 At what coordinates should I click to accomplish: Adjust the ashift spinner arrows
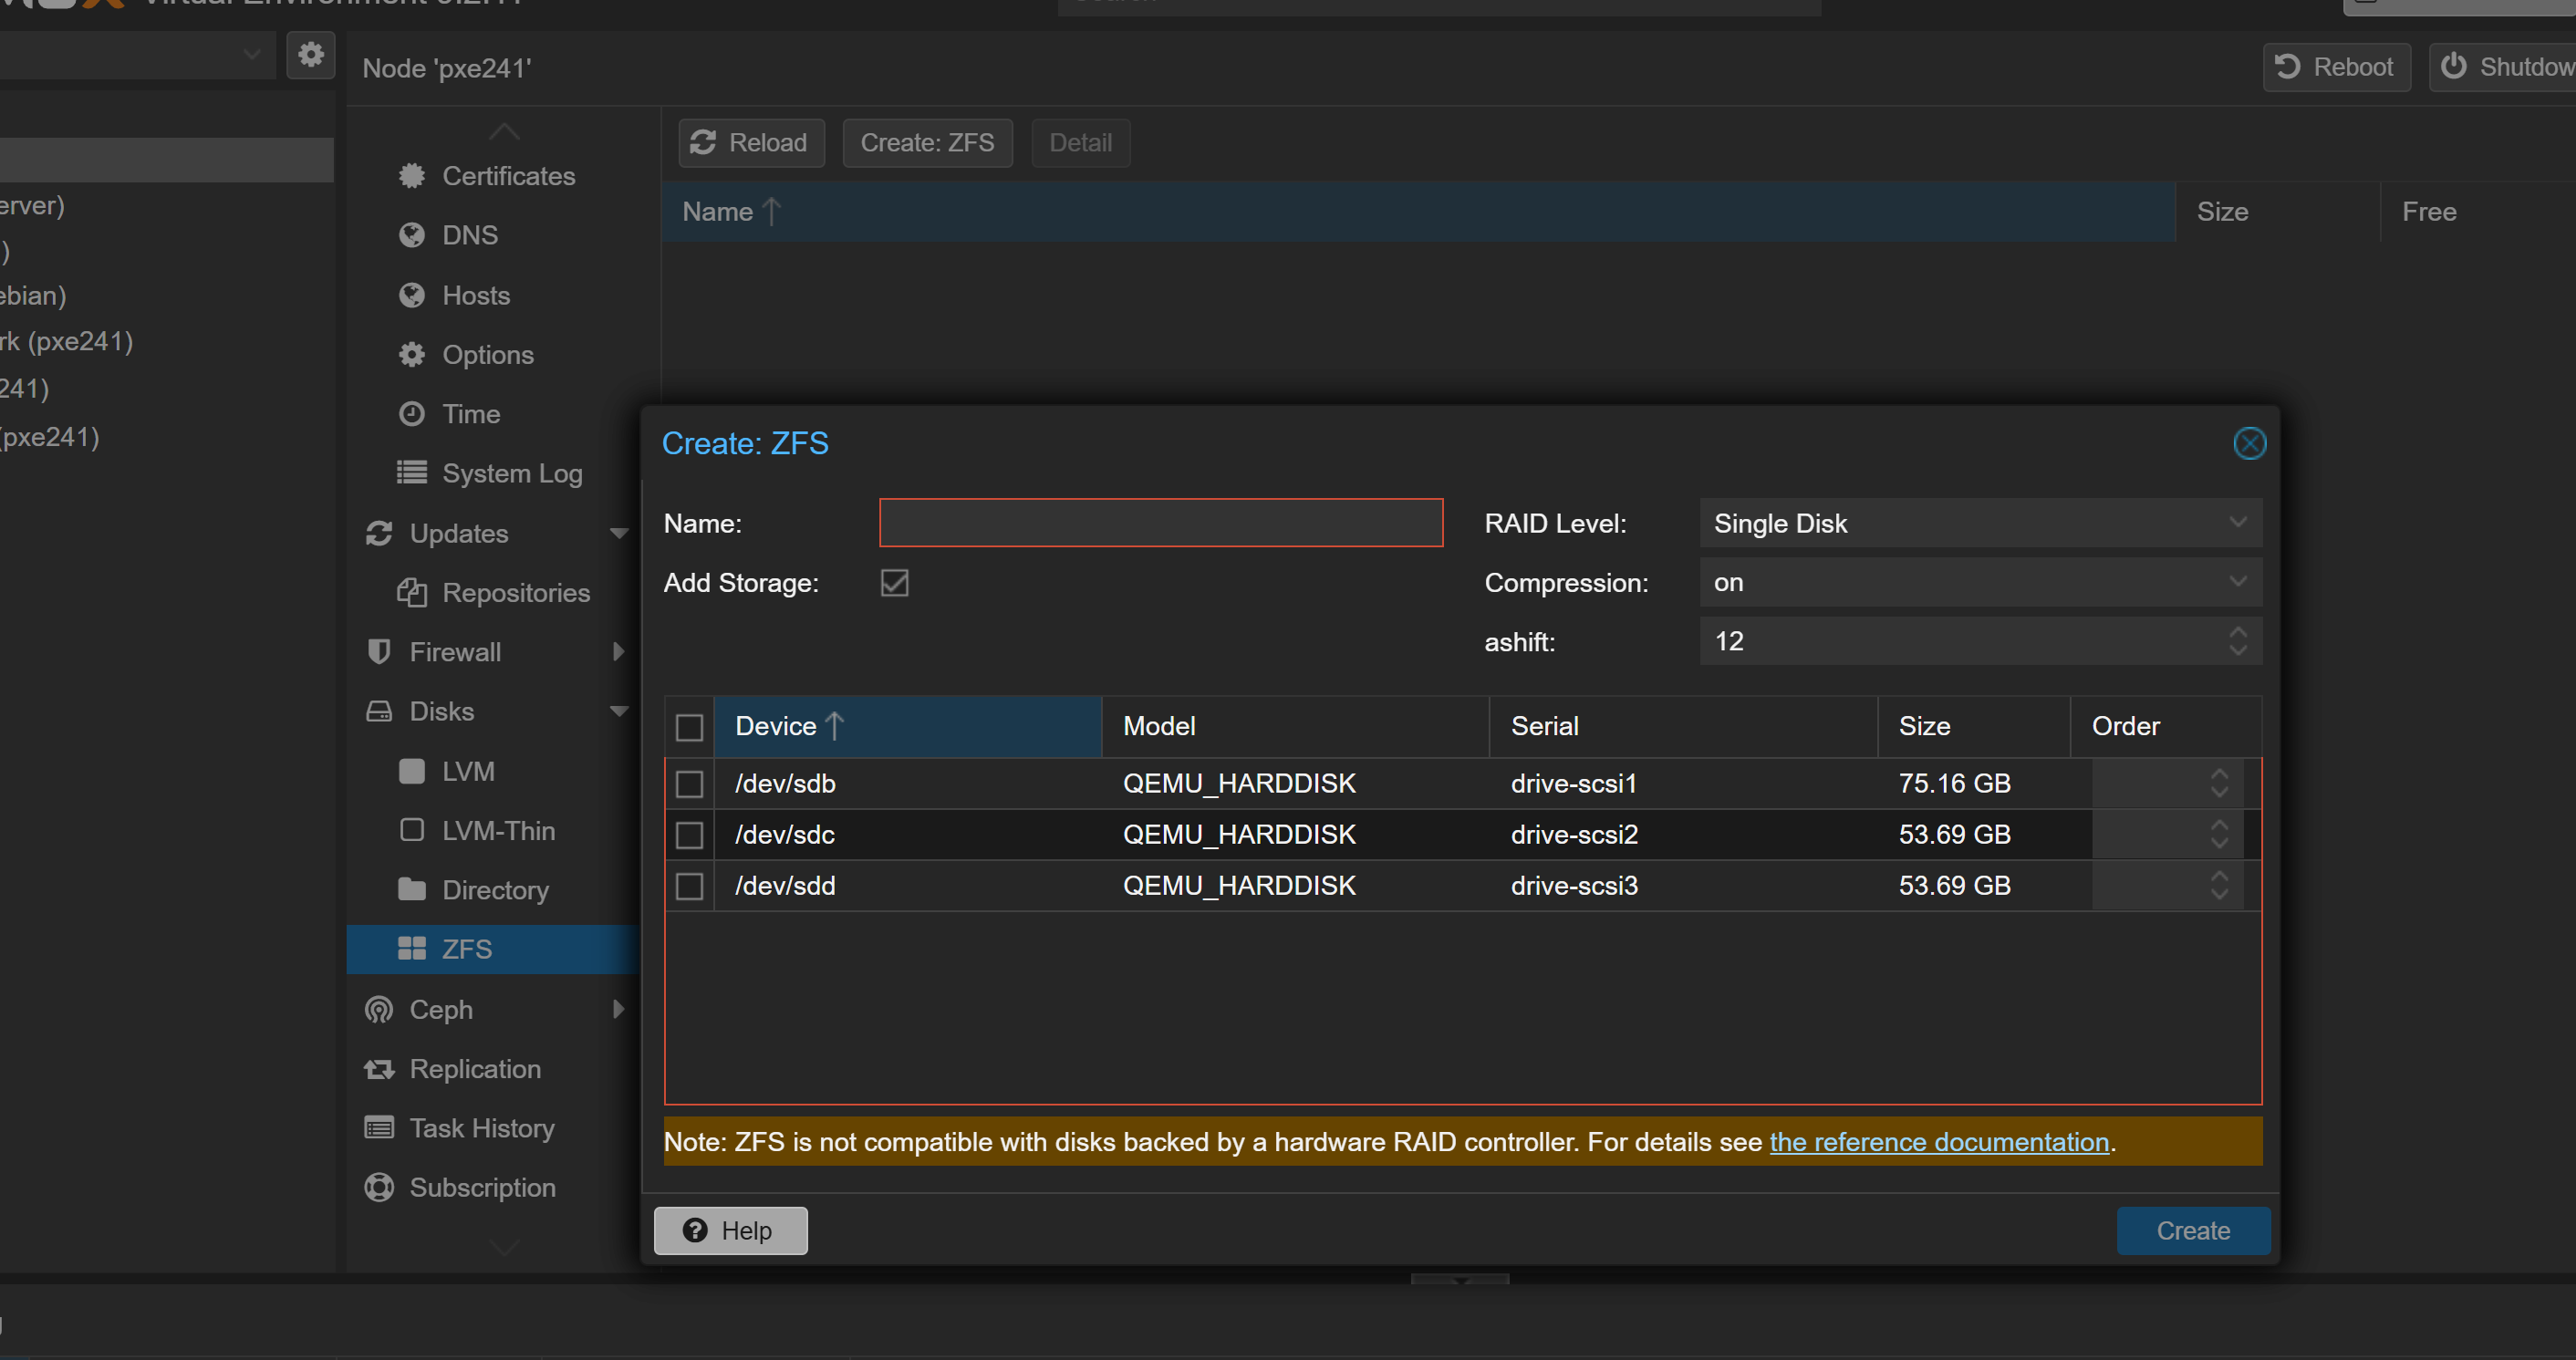click(2238, 641)
